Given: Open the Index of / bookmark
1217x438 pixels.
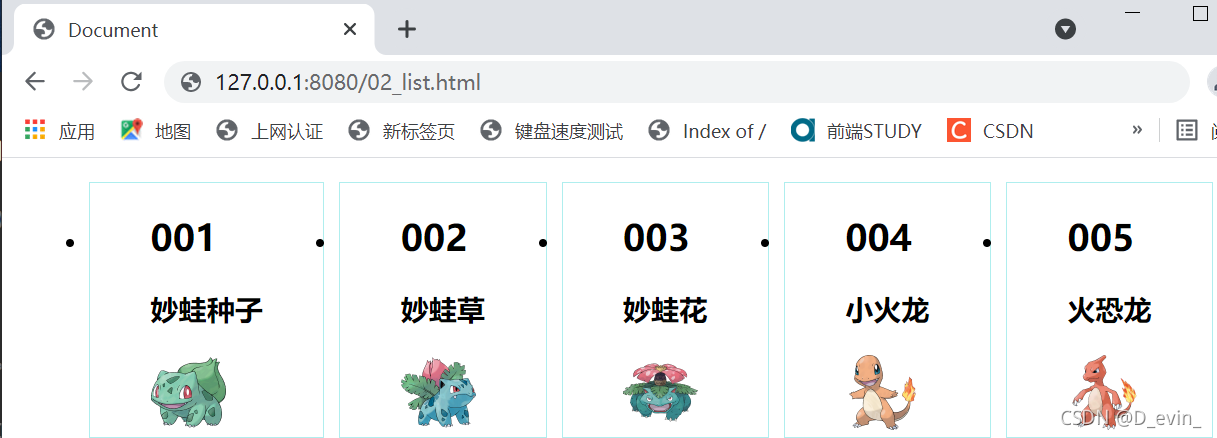Looking at the screenshot, I should [x=707, y=131].
